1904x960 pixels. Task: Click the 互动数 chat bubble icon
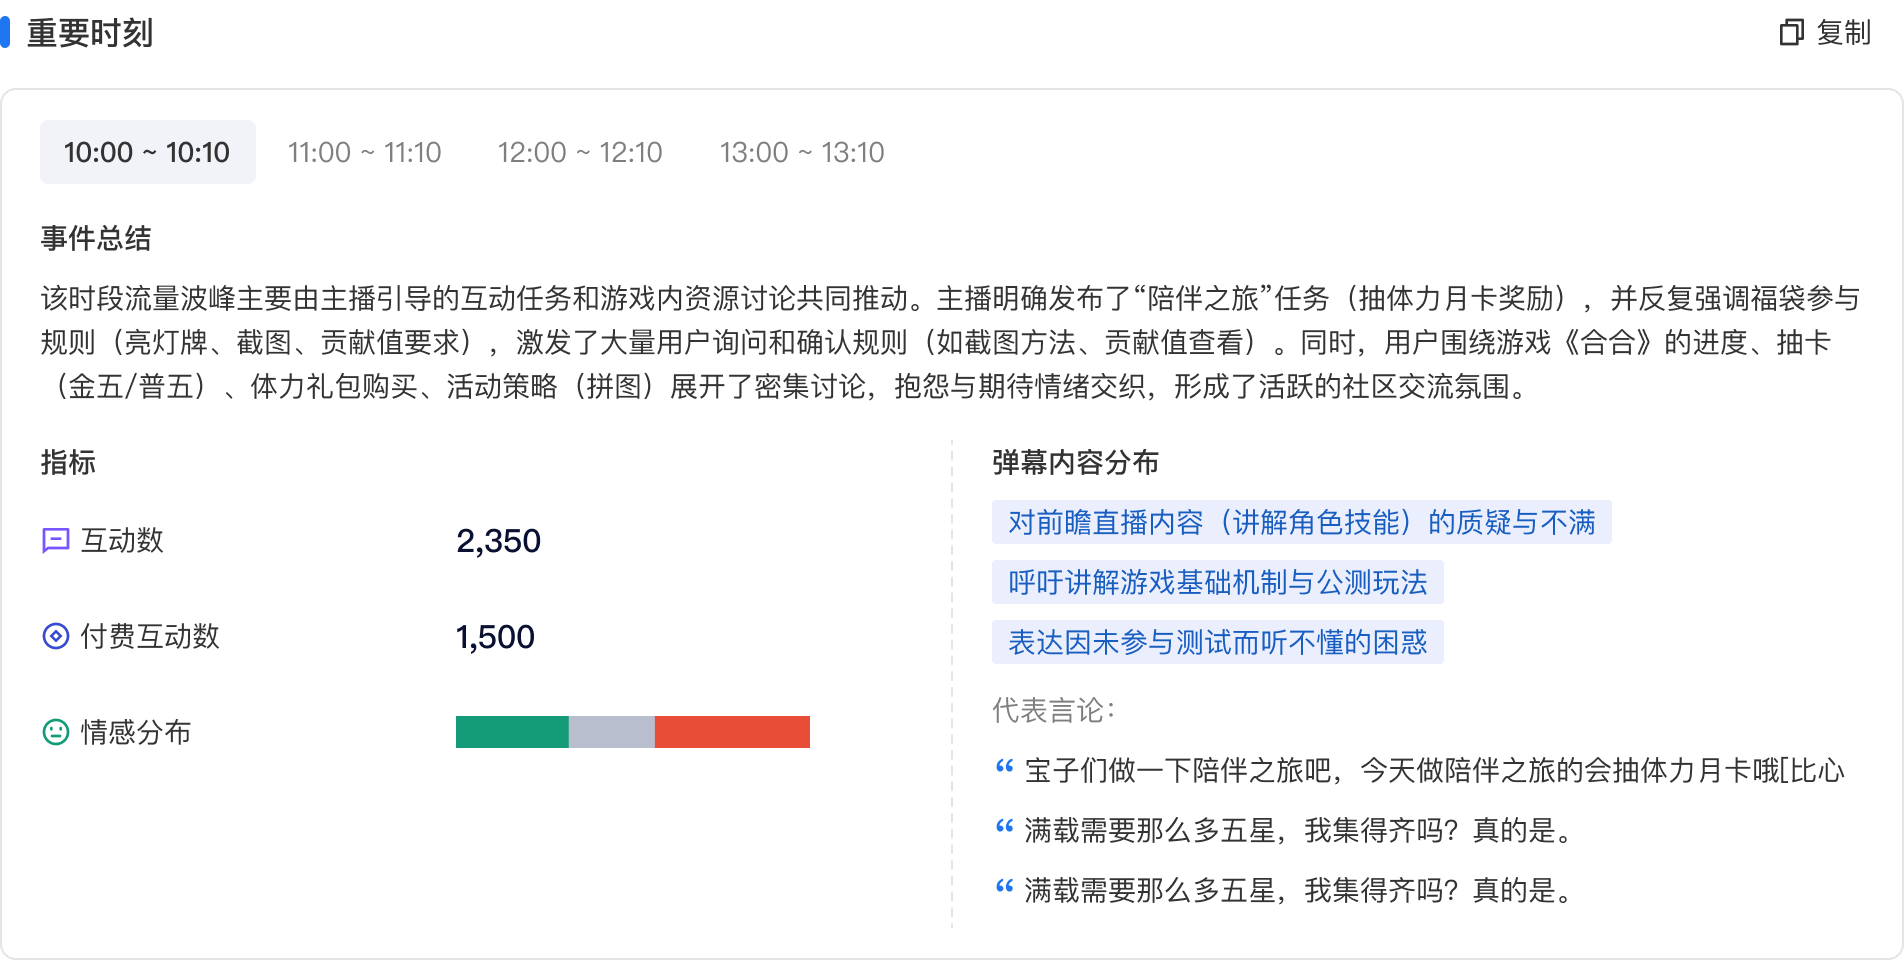[x=55, y=541]
